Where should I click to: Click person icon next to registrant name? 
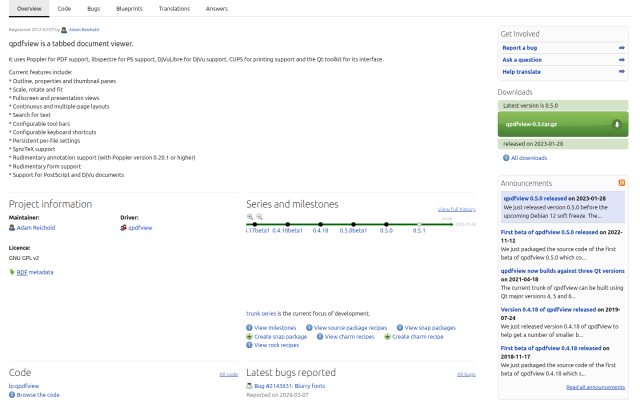64,30
